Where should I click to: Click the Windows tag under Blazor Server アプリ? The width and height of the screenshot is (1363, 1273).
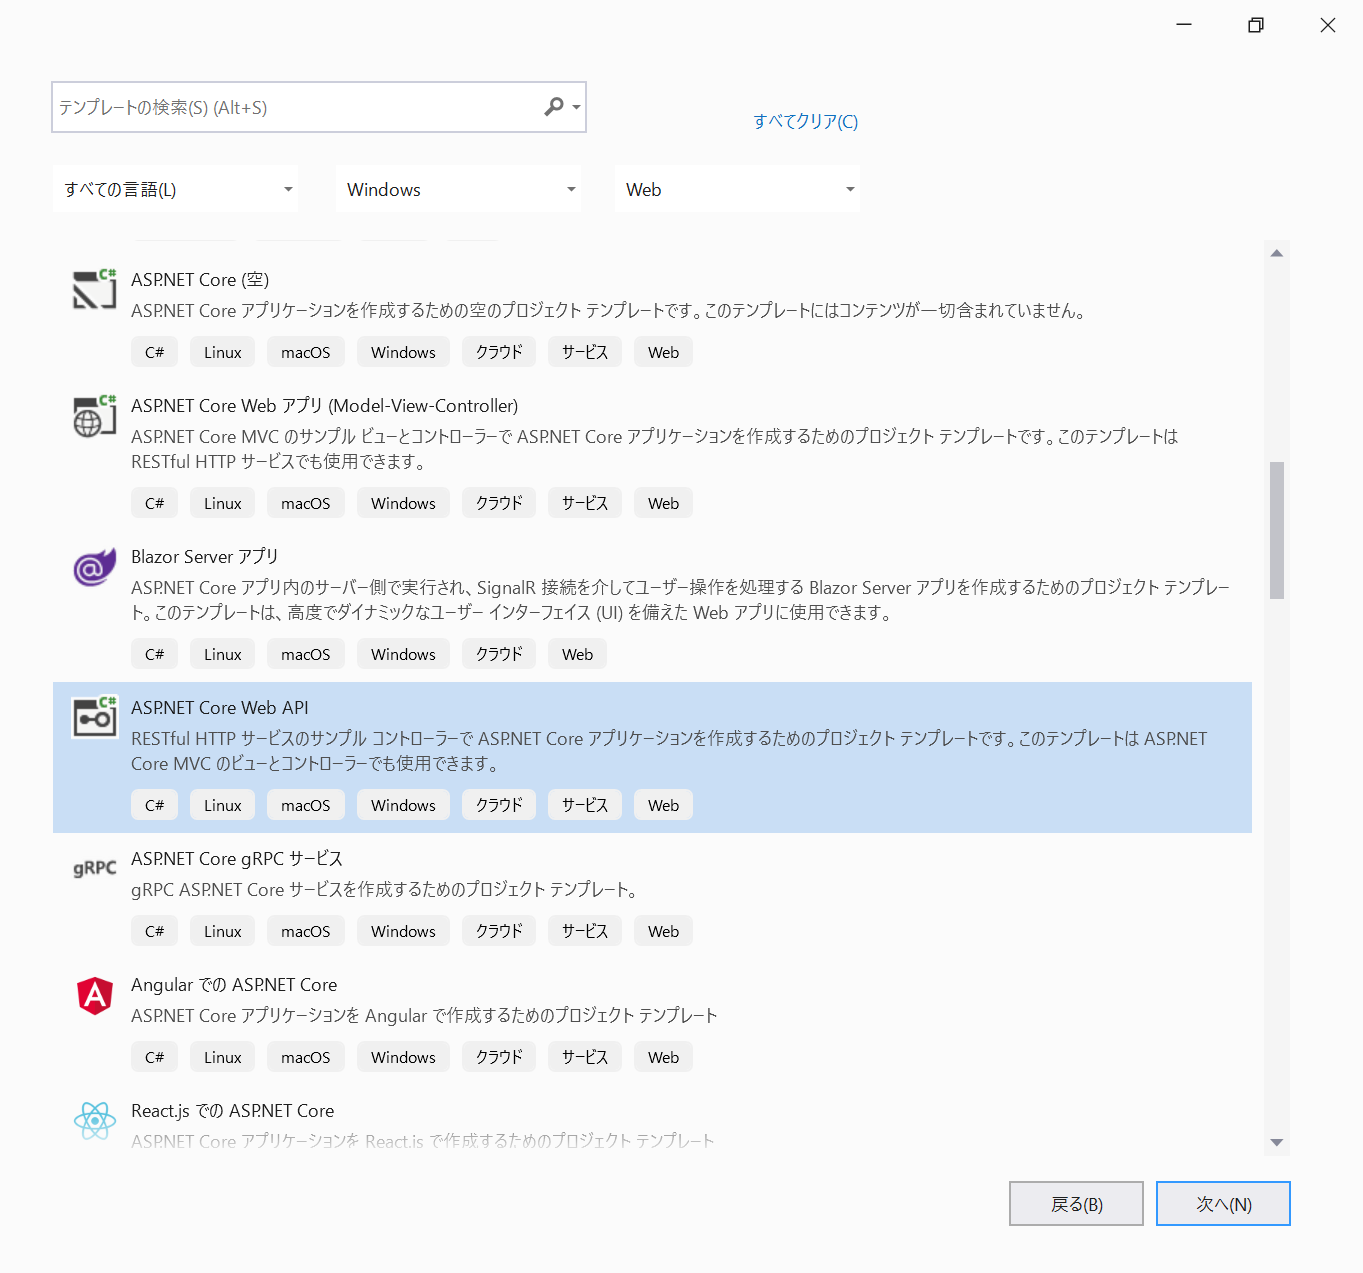click(x=403, y=654)
